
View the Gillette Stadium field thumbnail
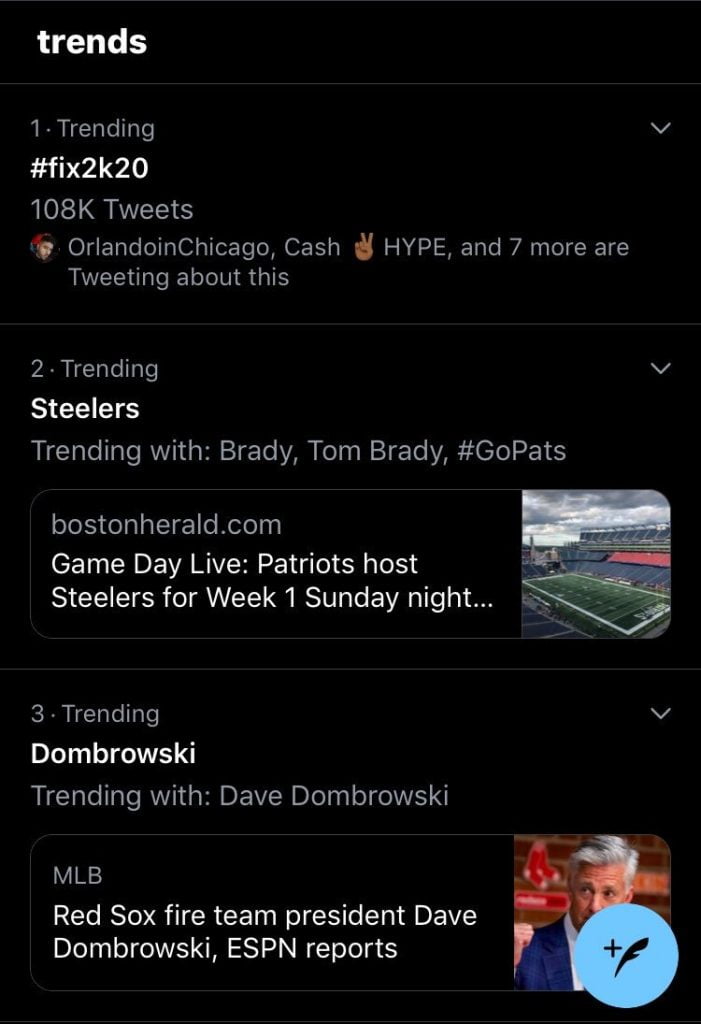tap(596, 564)
